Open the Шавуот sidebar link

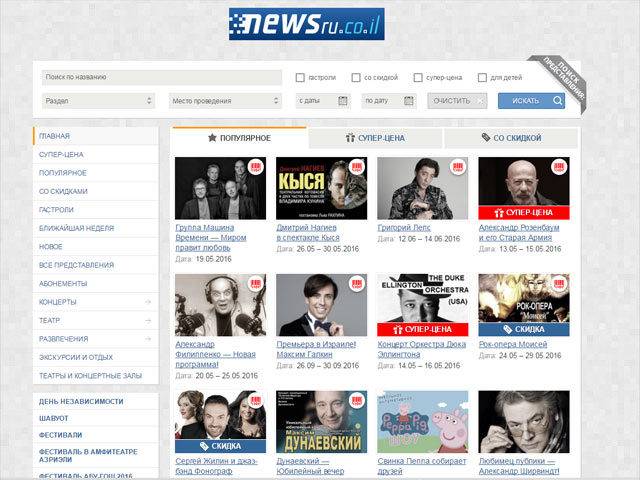click(53, 418)
